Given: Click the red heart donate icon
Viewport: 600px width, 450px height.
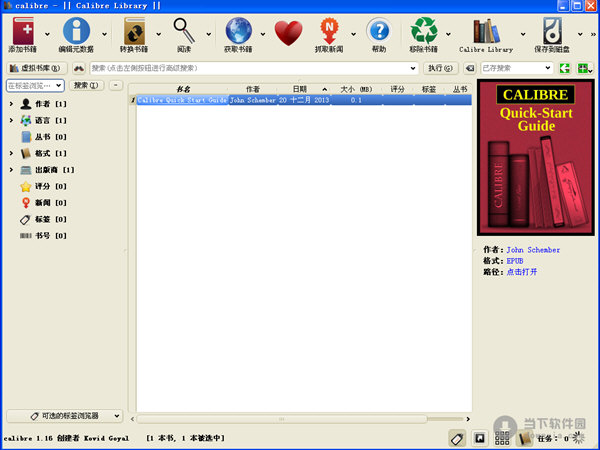Looking at the screenshot, I should (289, 33).
